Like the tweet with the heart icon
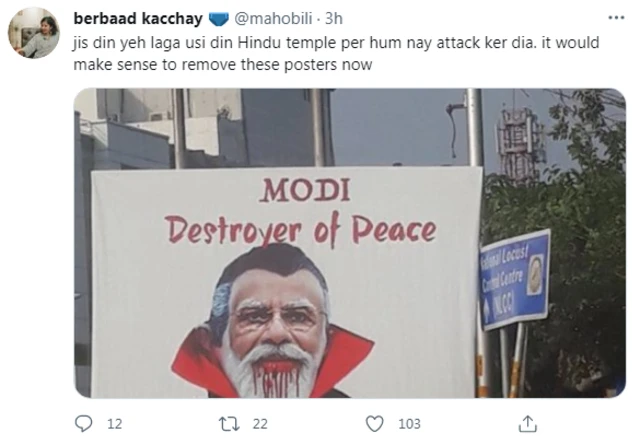Image resolution: width=640 pixels, height=445 pixels. (x=374, y=424)
